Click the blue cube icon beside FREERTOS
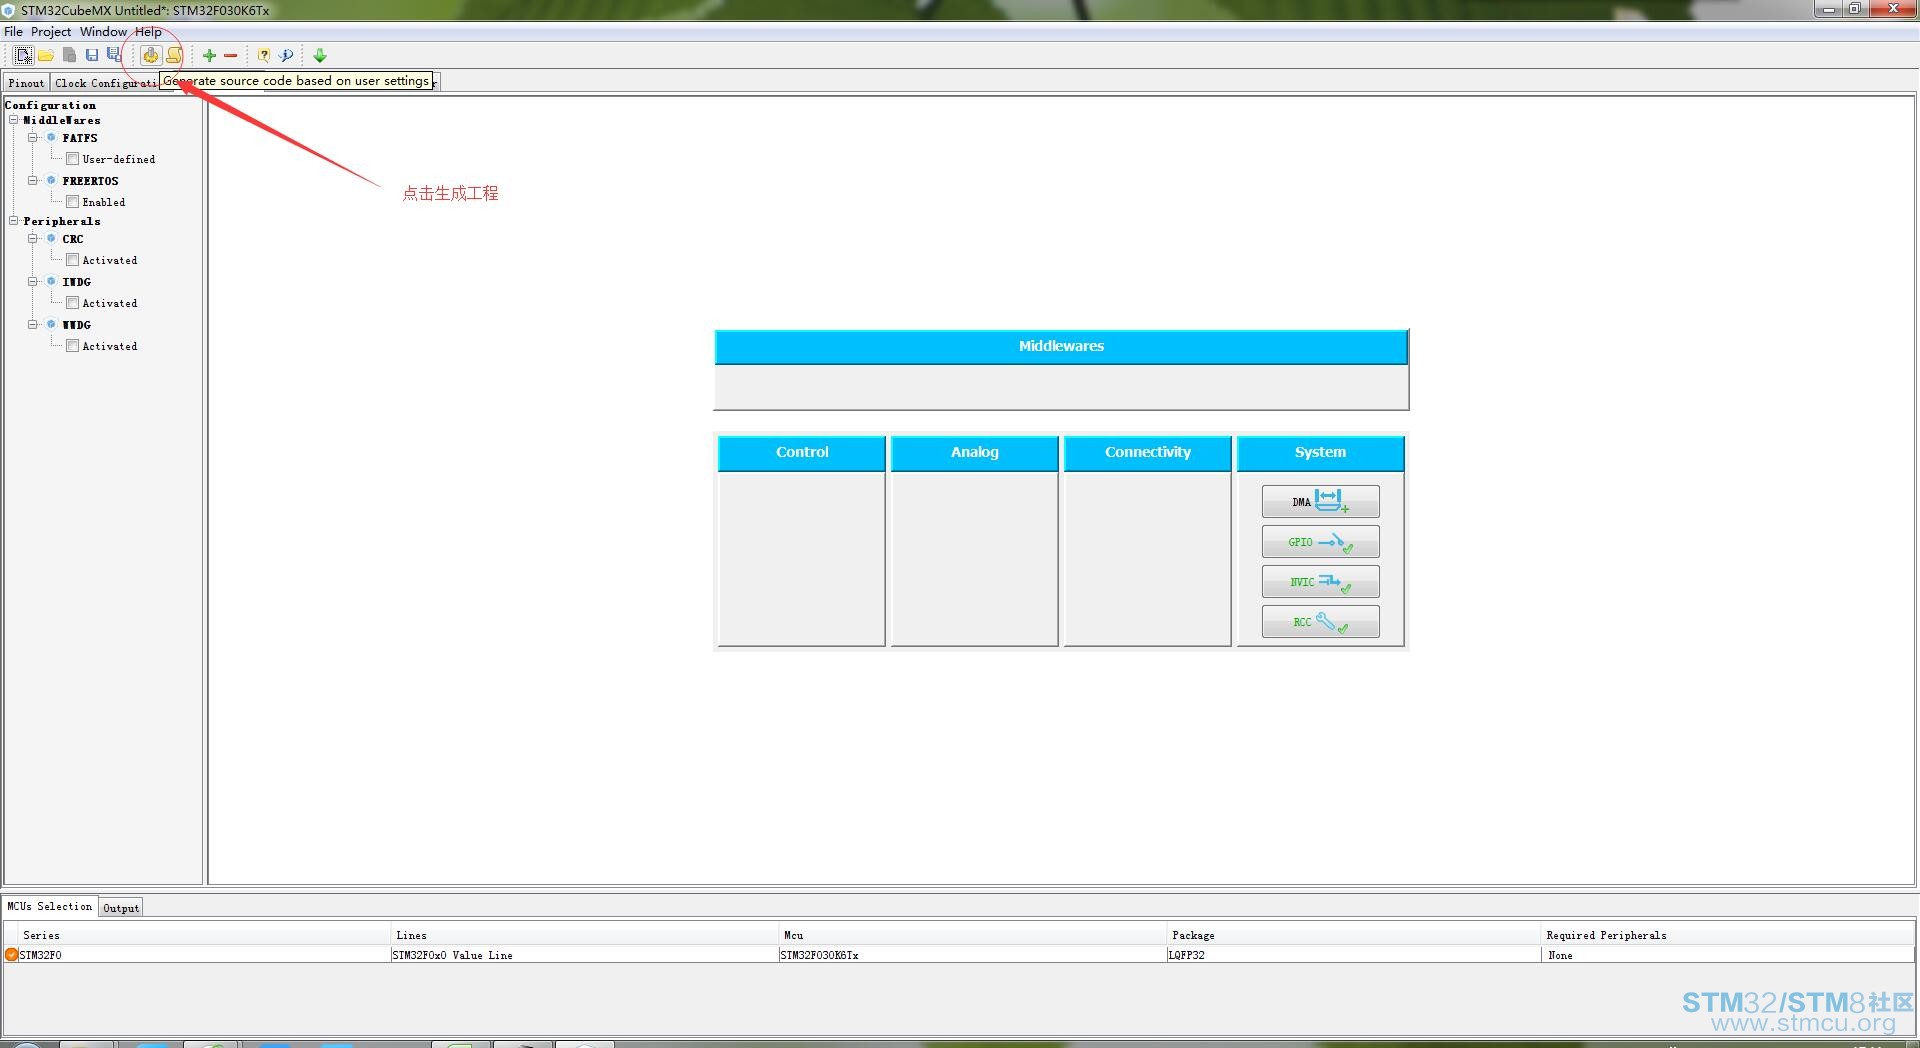The width and height of the screenshot is (1920, 1048). click(x=51, y=181)
